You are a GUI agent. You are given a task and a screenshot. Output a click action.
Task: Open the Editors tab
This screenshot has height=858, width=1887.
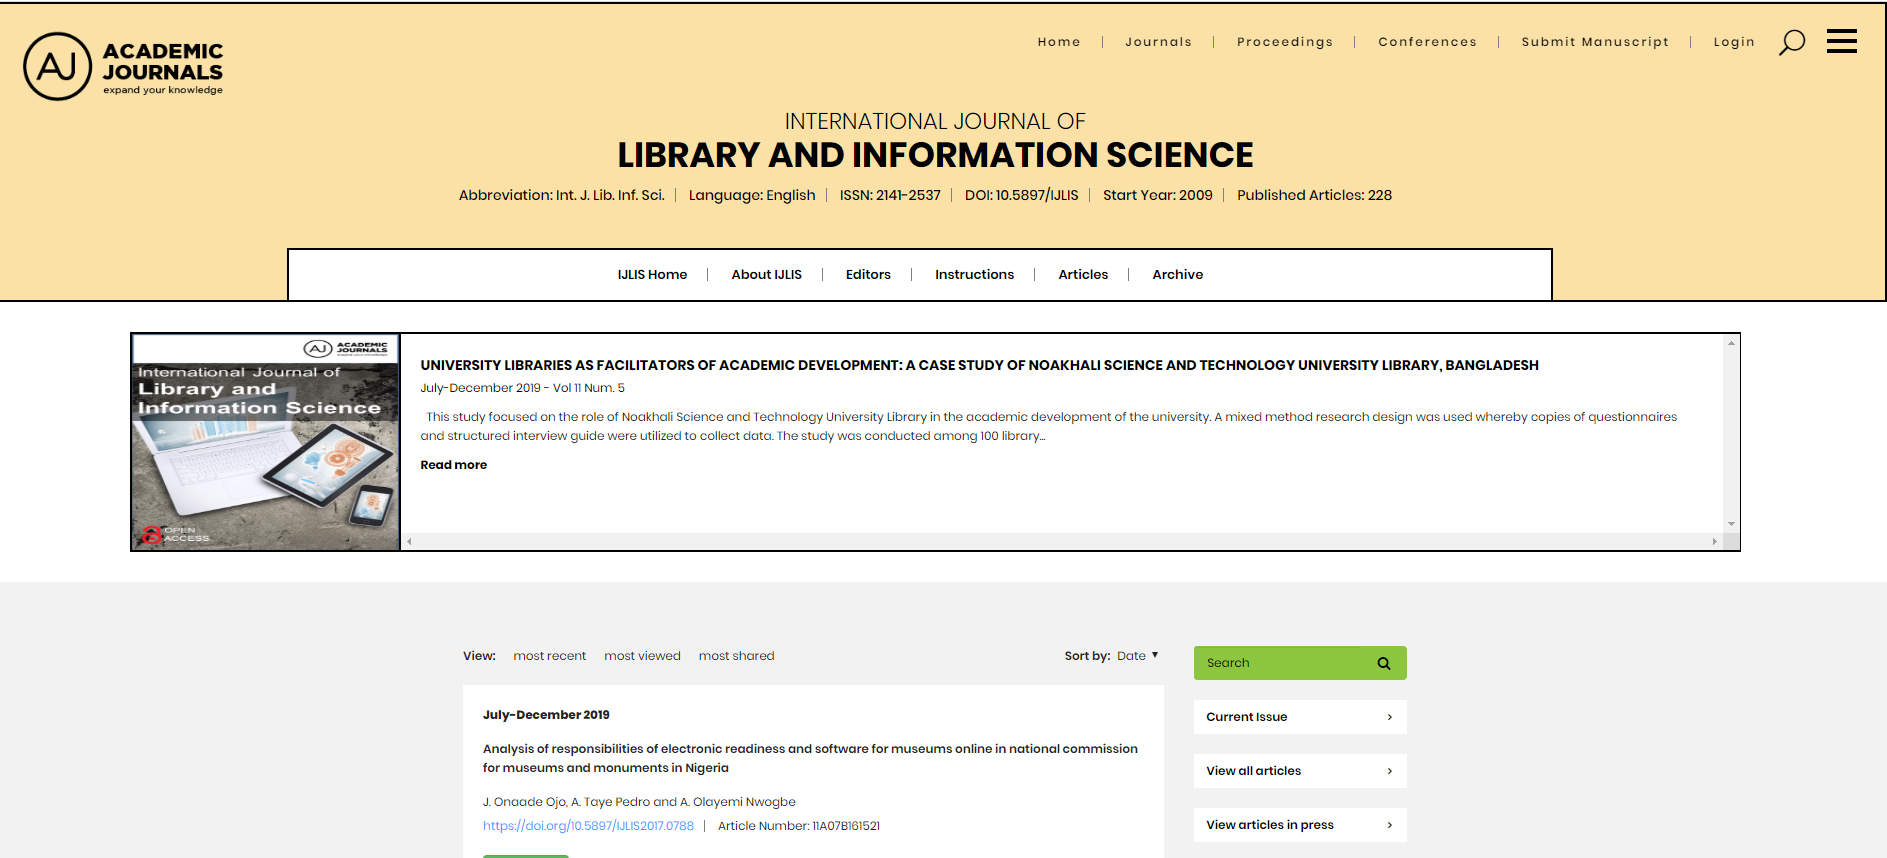tap(868, 274)
